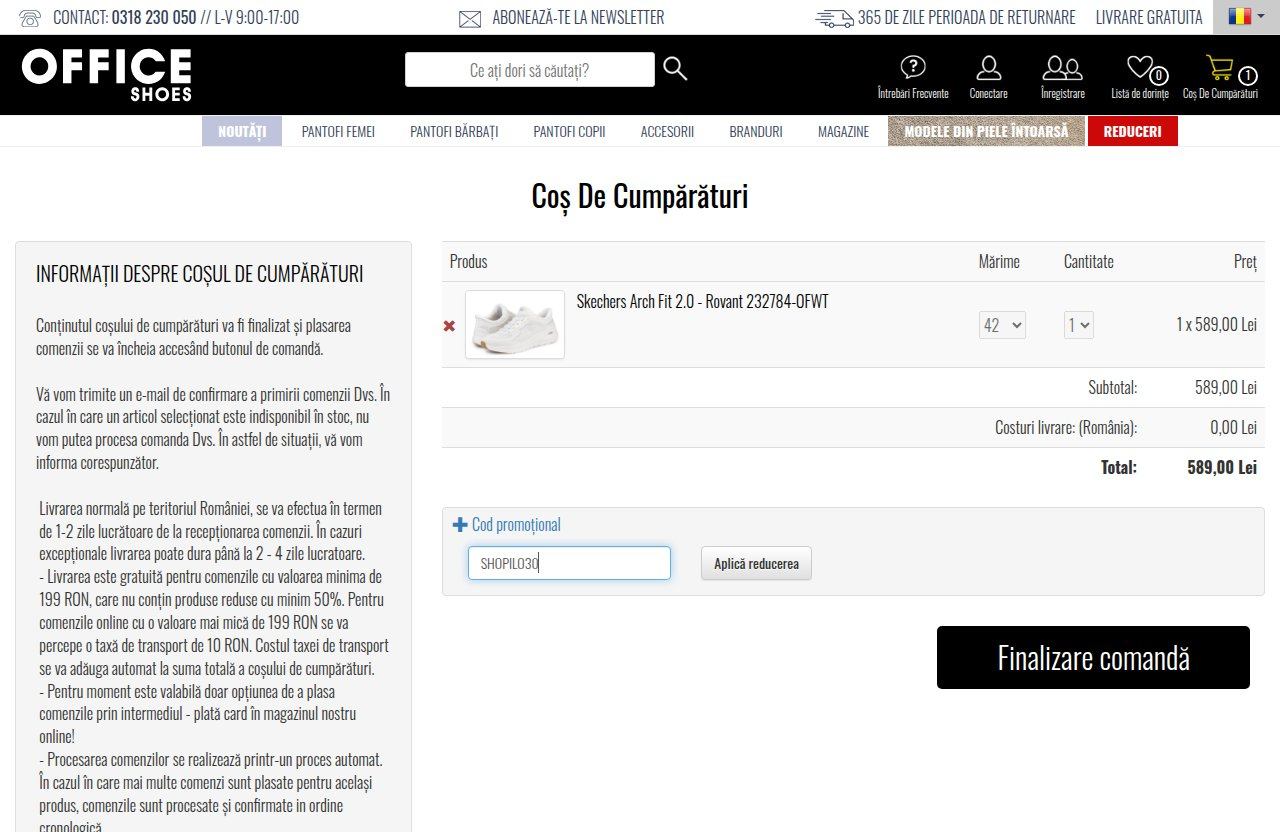This screenshot has height=832, width=1280.
Task: Open Întrebări Frecvente help icon
Action: click(913, 68)
